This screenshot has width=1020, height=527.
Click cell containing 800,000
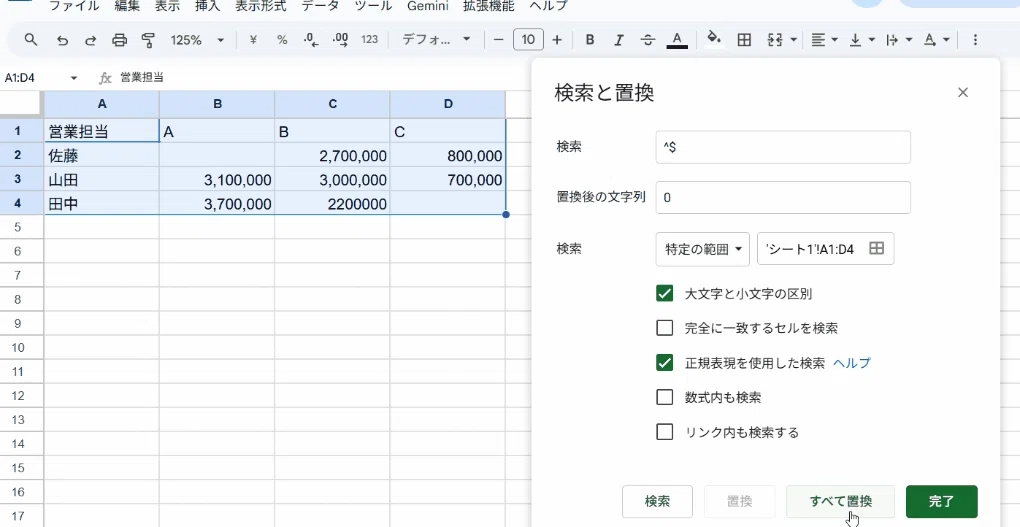tap(448, 155)
